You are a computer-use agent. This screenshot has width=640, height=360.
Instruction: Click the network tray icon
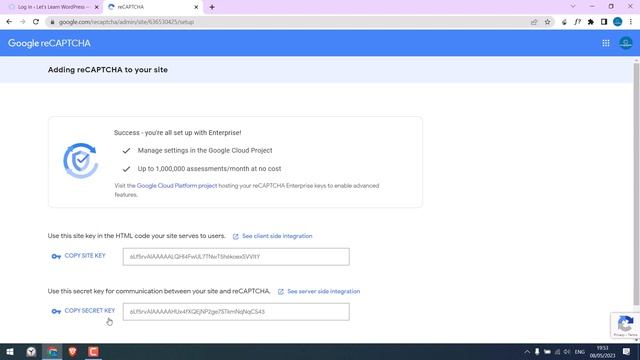557,352
